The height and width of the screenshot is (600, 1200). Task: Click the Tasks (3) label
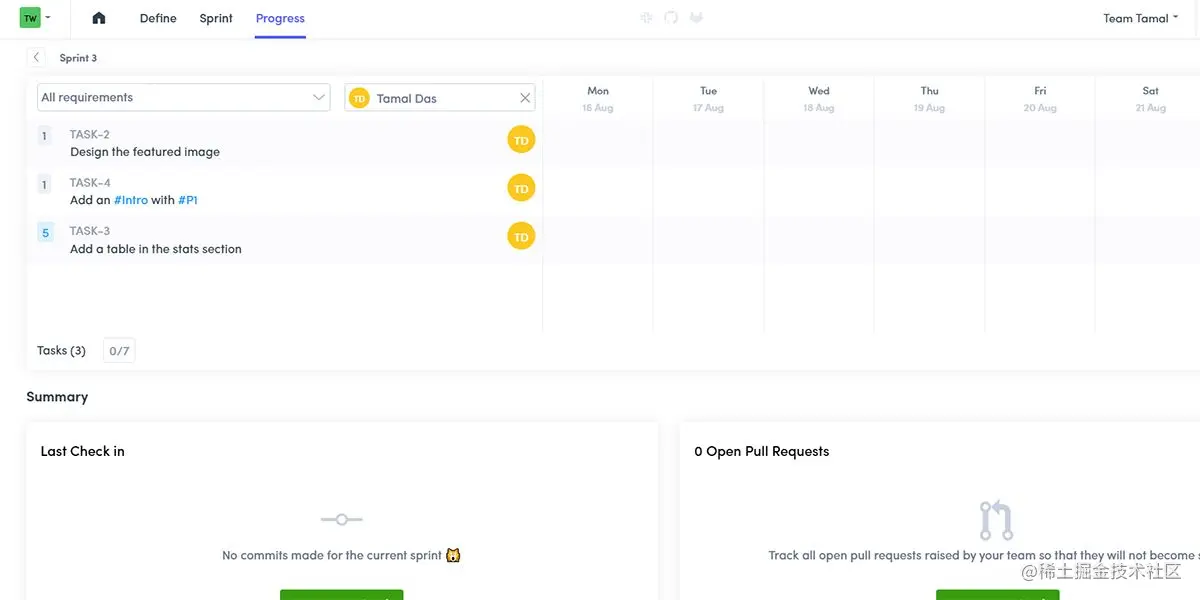pyautogui.click(x=61, y=351)
